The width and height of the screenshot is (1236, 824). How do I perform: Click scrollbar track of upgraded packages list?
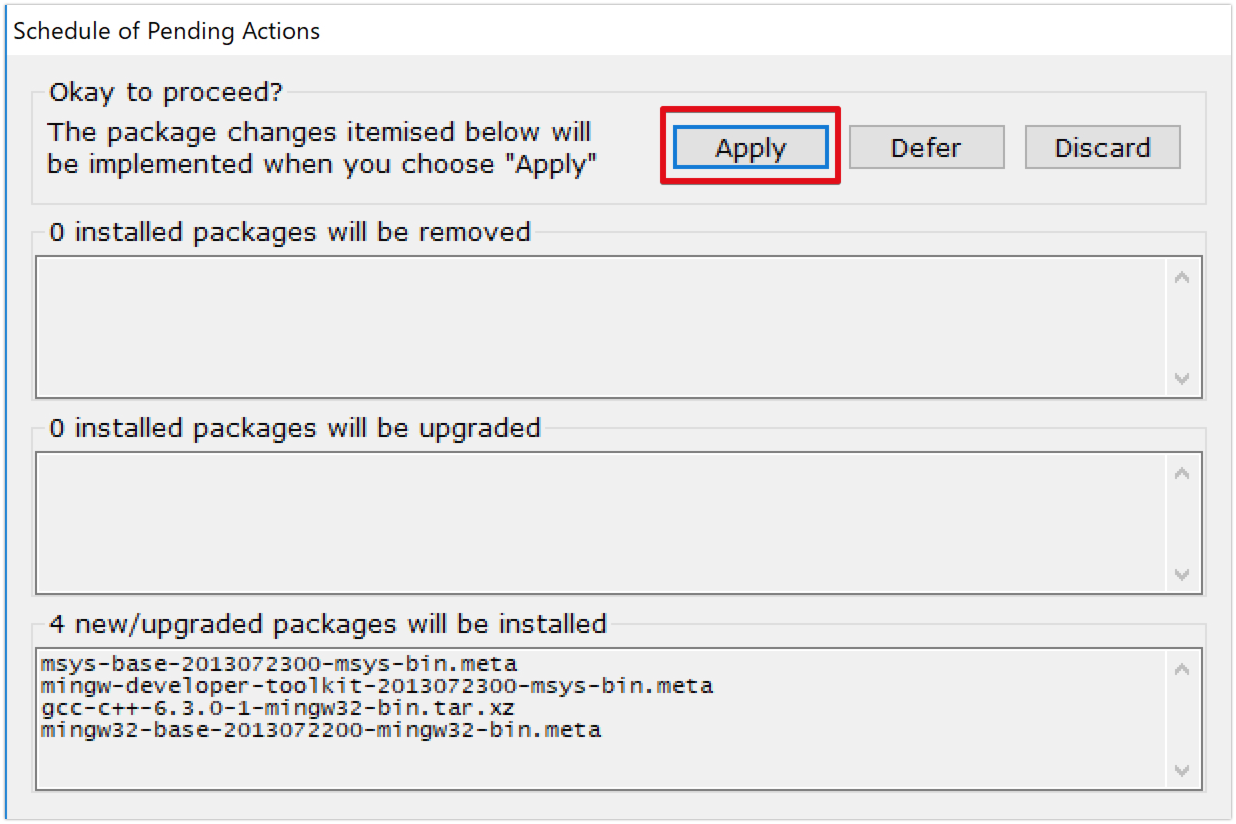coord(1182,523)
